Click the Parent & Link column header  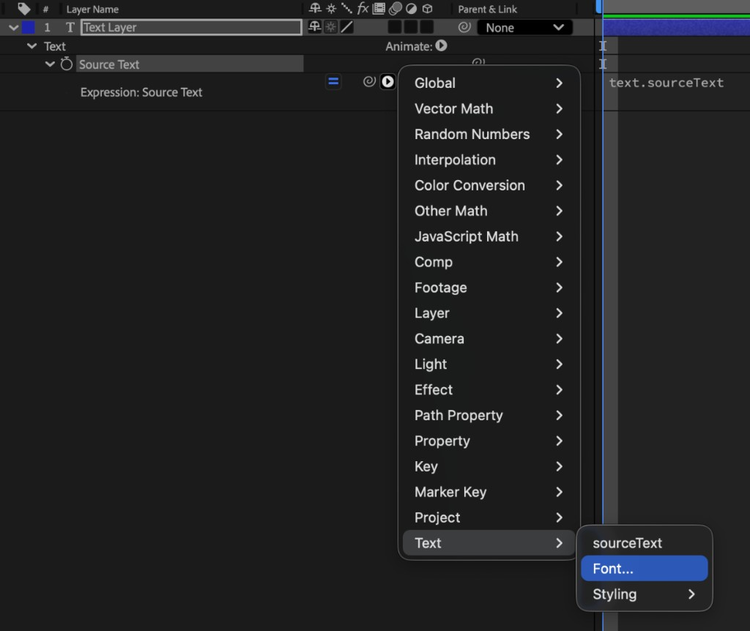[487, 9]
